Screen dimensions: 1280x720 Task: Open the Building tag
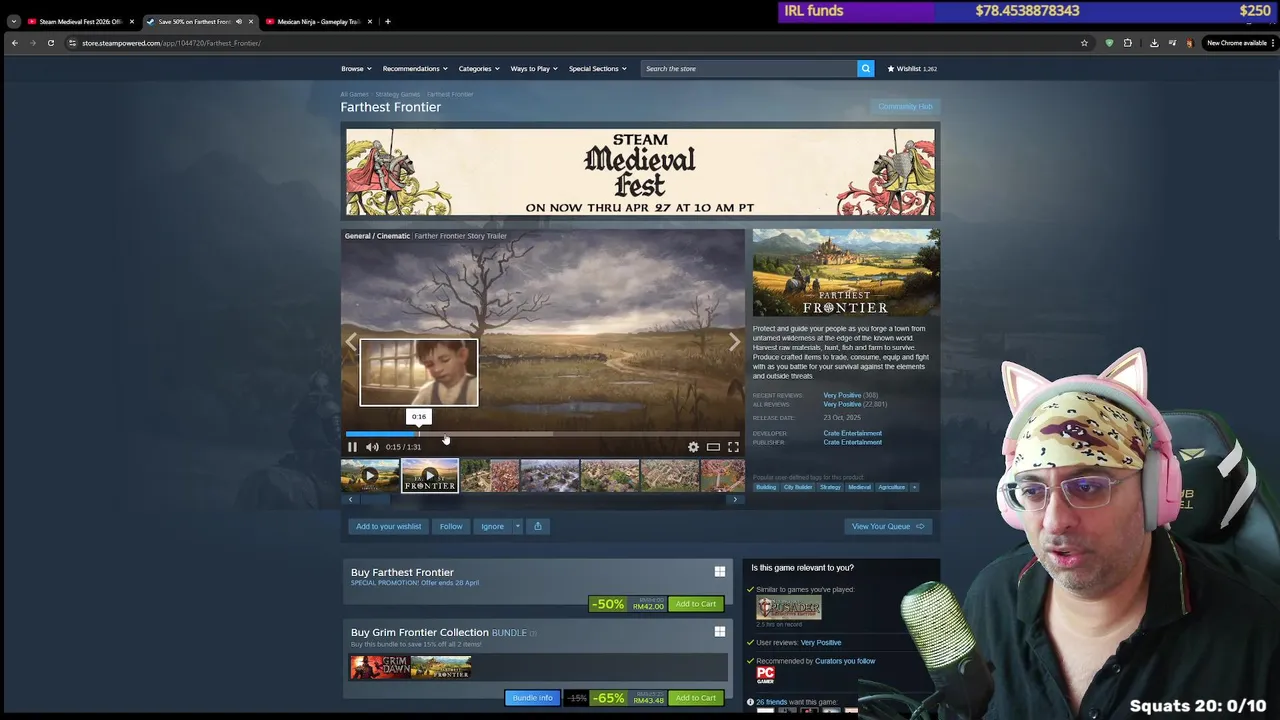point(766,487)
